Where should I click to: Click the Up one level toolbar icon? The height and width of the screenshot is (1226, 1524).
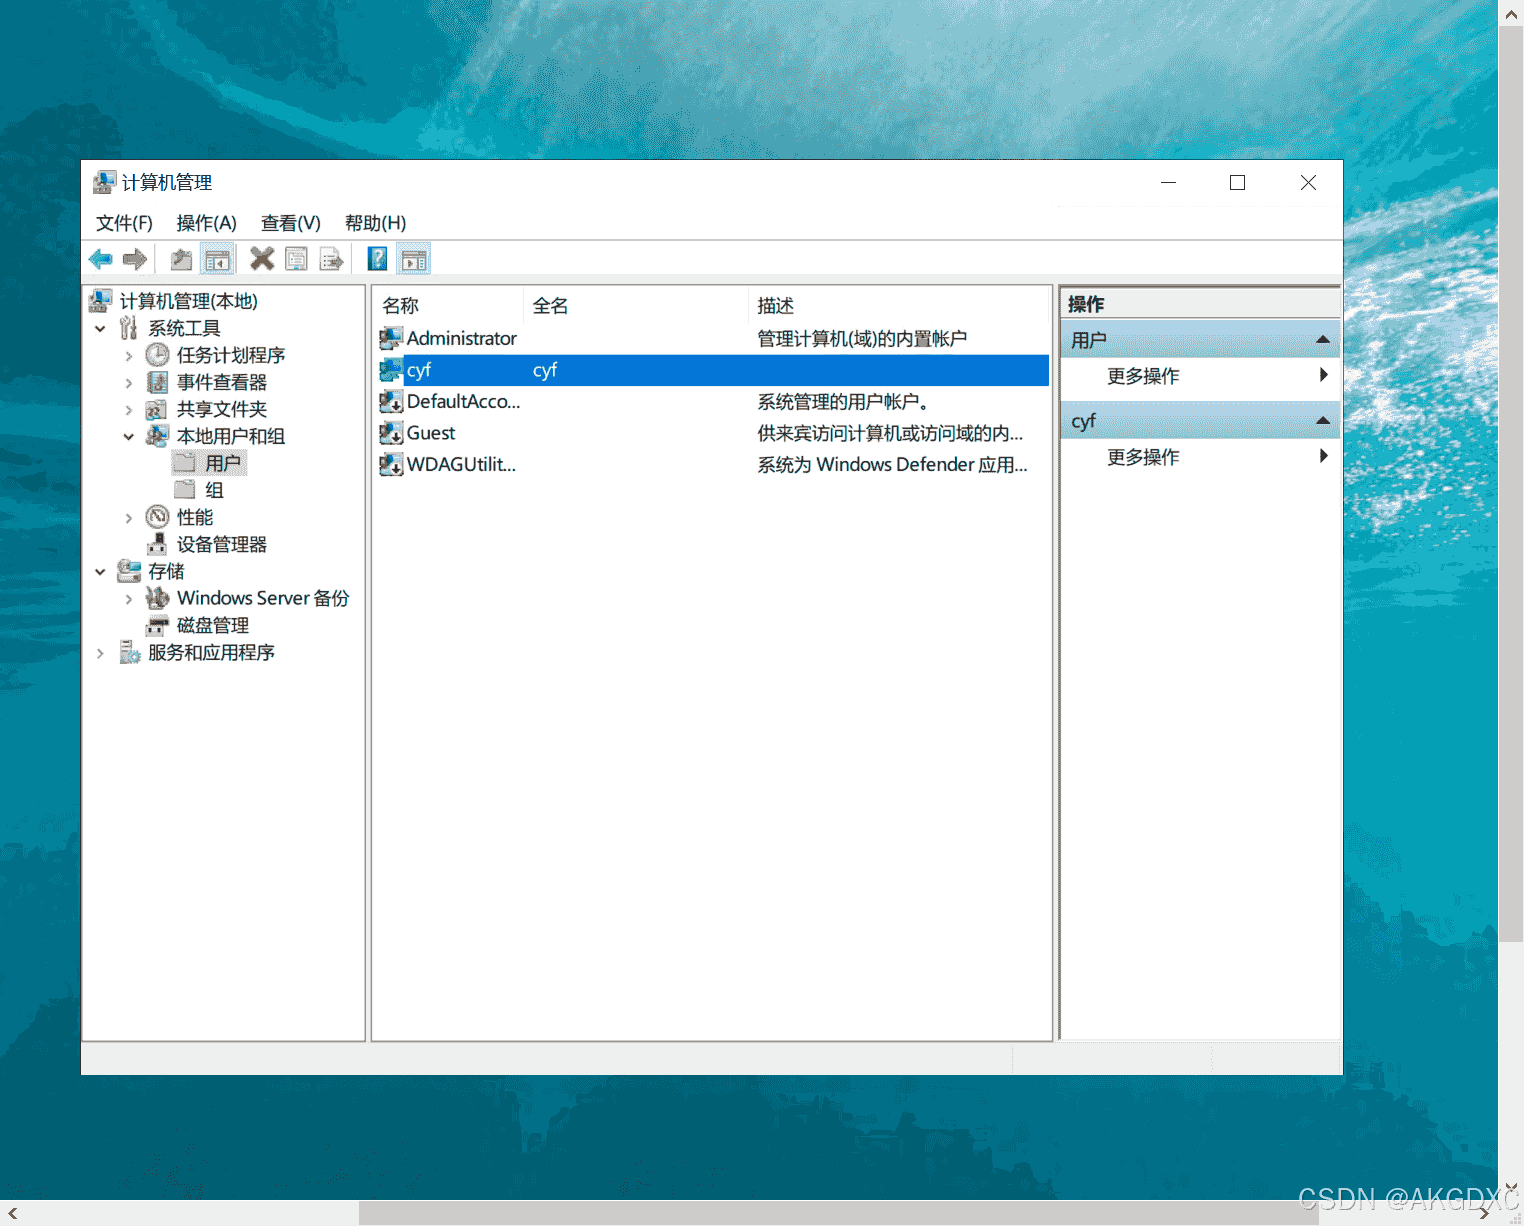pos(181,260)
